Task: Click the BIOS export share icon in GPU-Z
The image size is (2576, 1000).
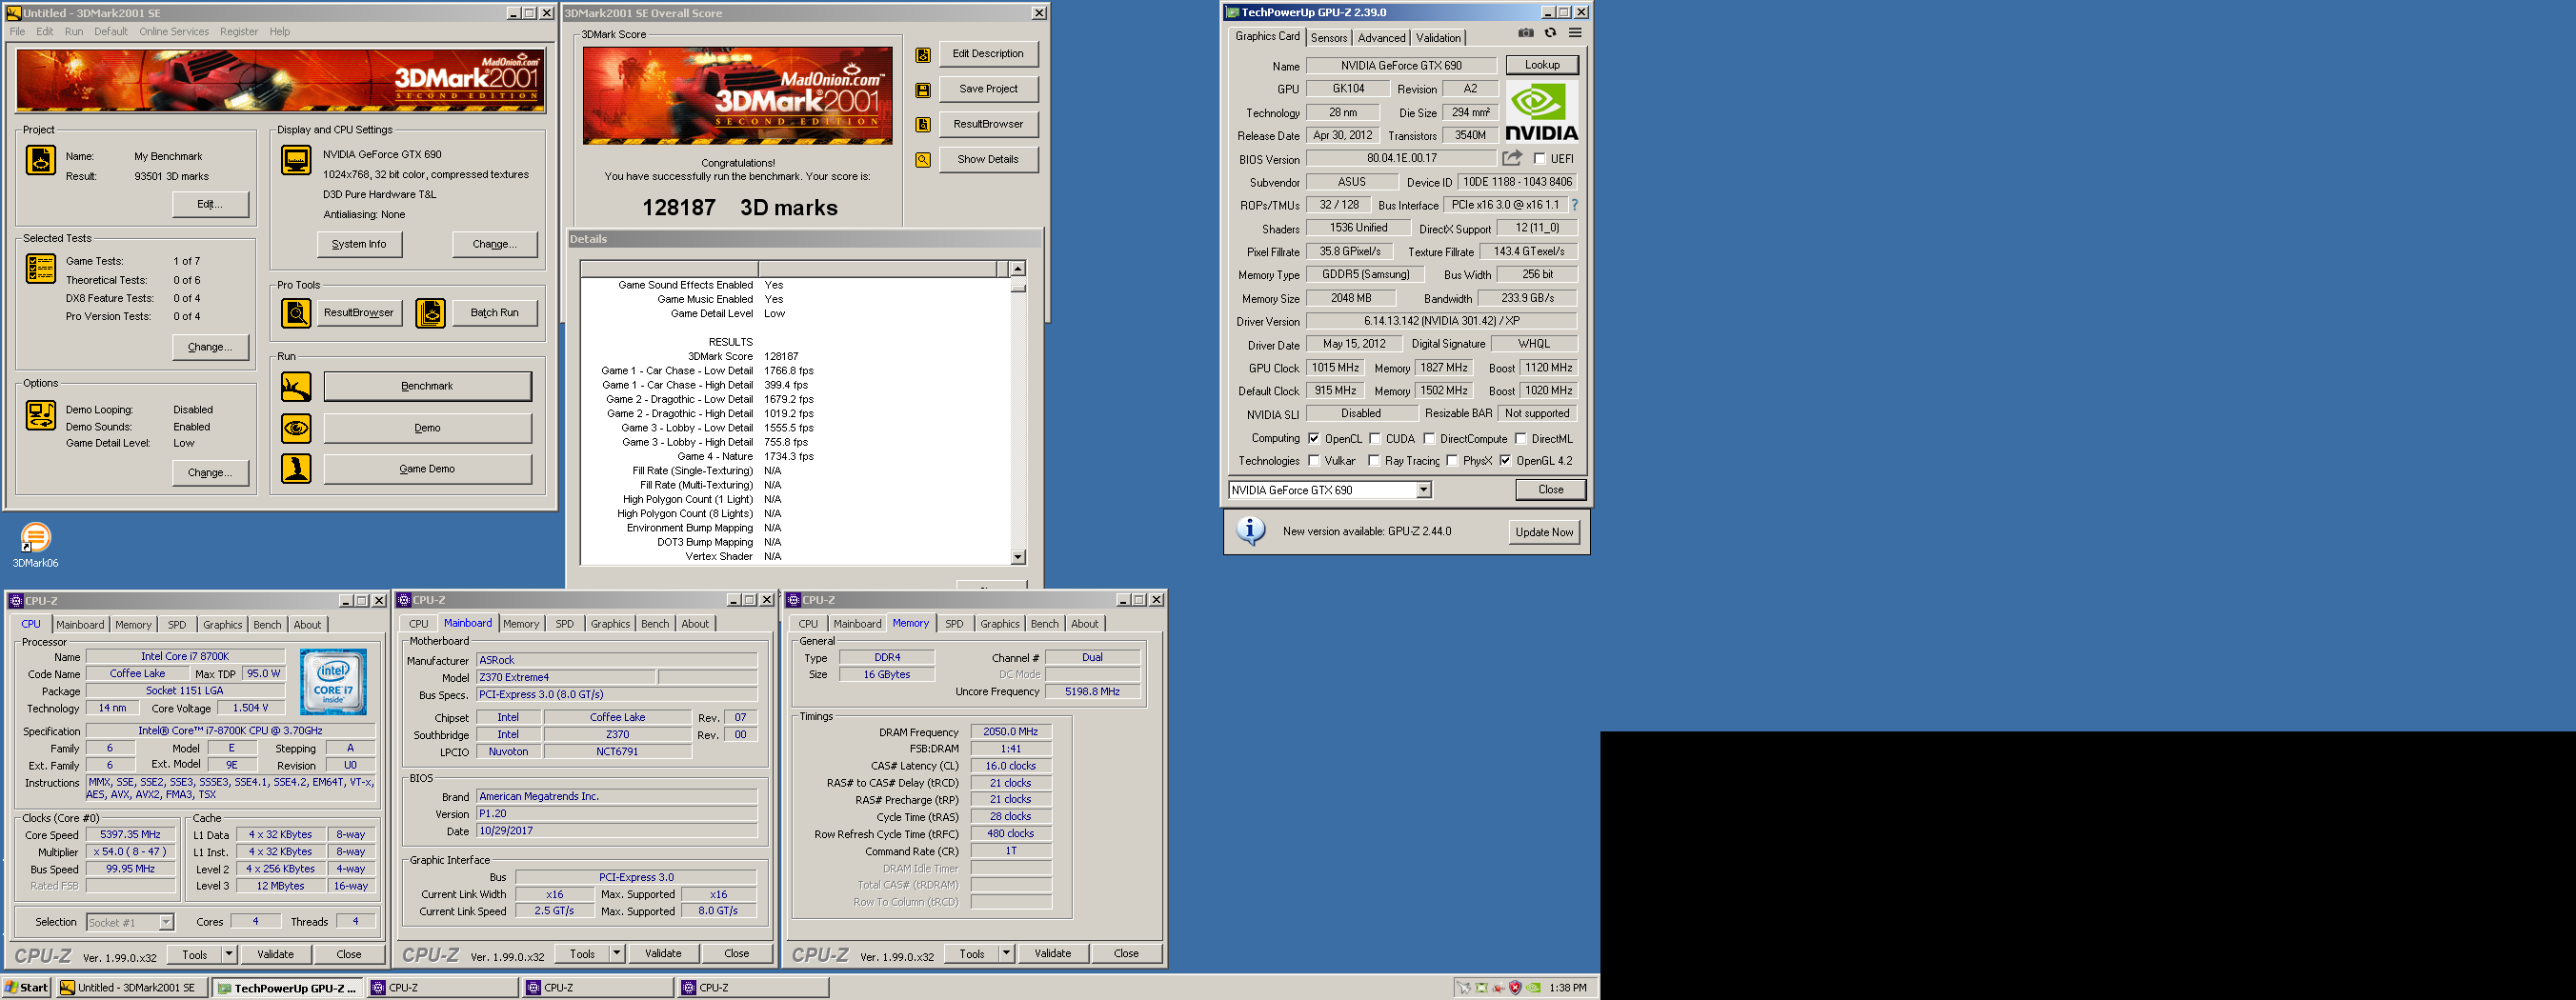Action: pos(1512,158)
